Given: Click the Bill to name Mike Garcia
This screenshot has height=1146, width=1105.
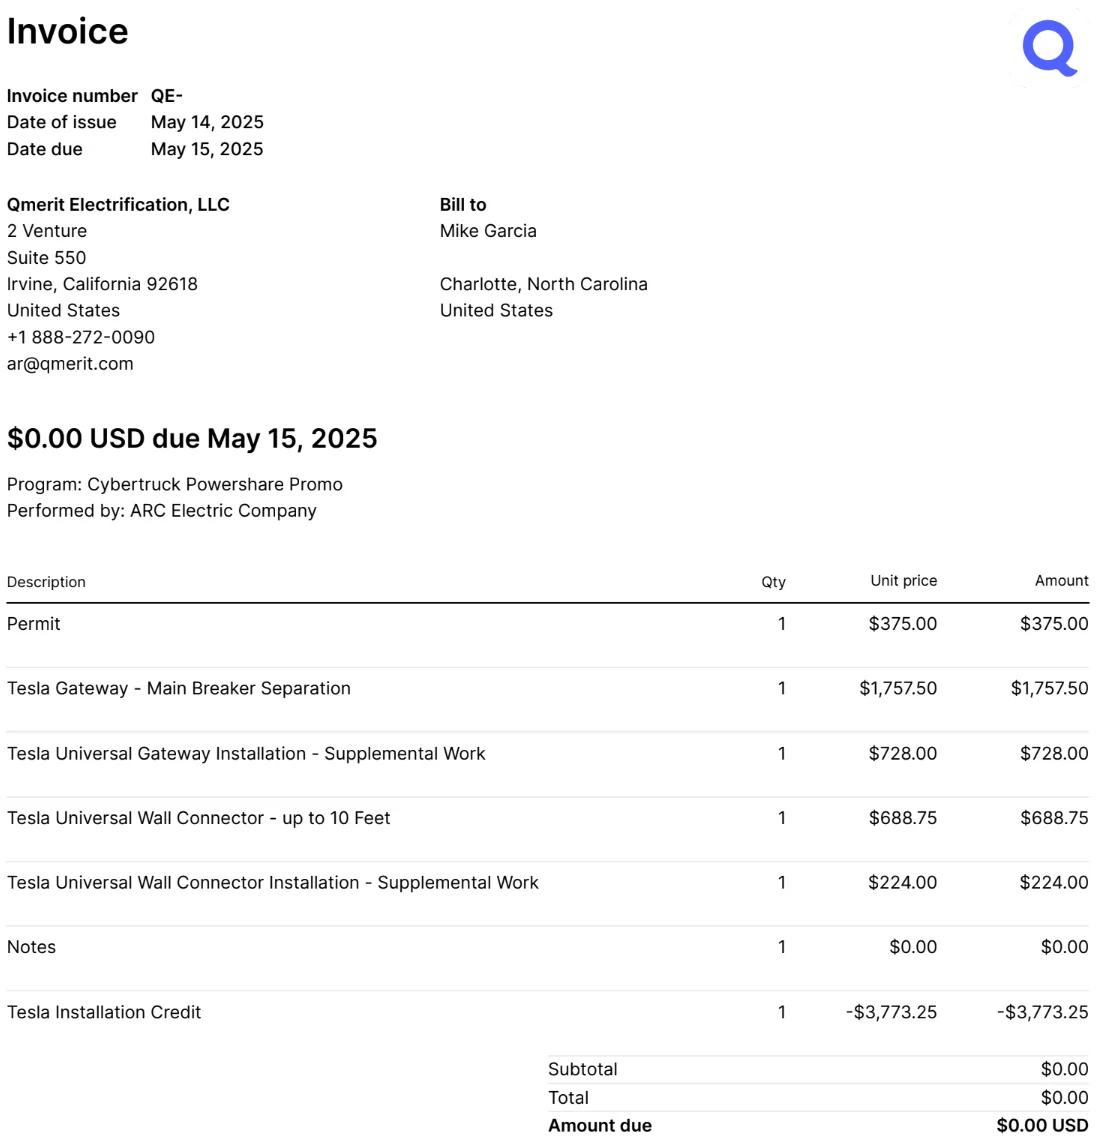Looking at the screenshot, I should pyautogui.click(x=488, y=231).
